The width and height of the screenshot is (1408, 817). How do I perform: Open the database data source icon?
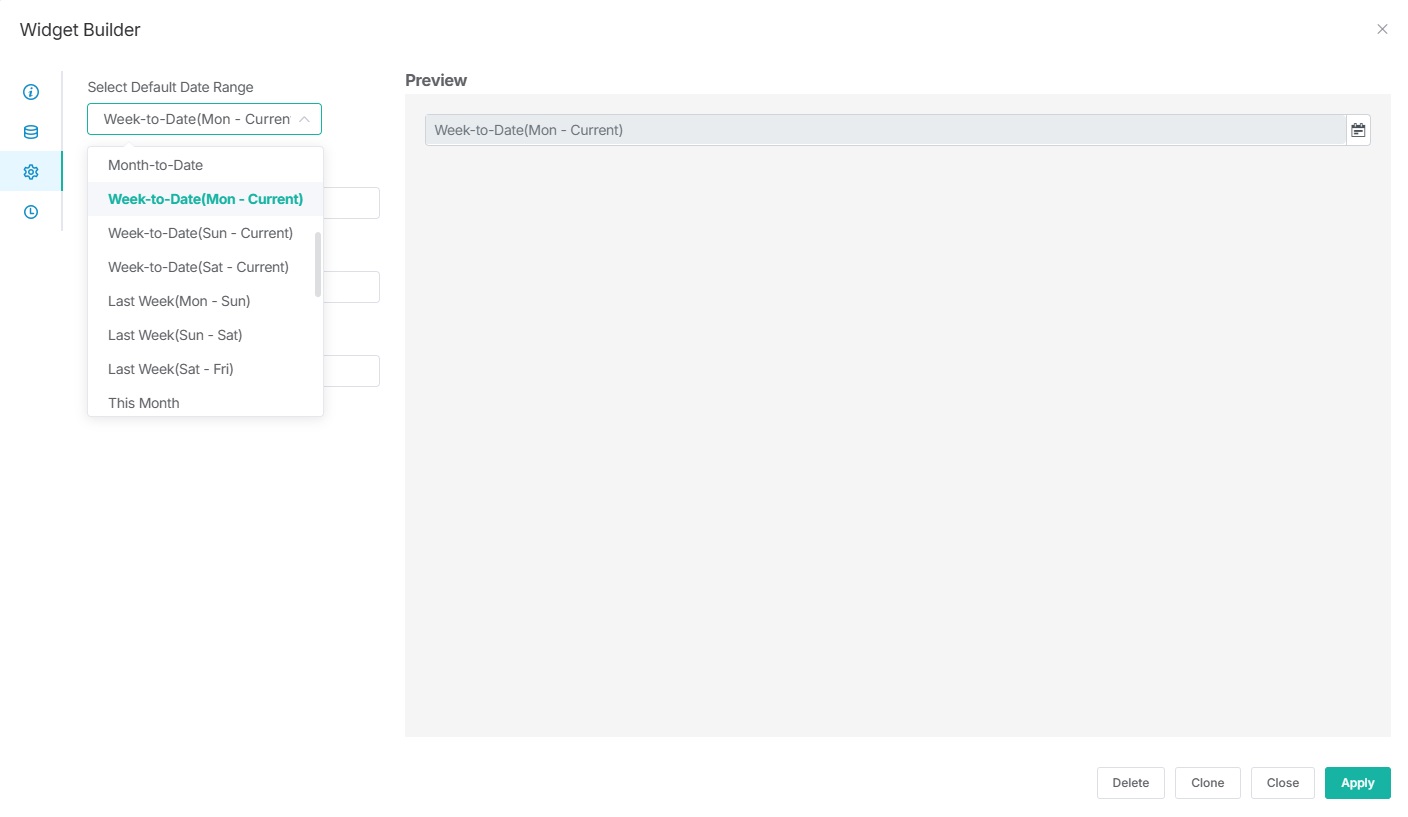click(x=31, y=132)
